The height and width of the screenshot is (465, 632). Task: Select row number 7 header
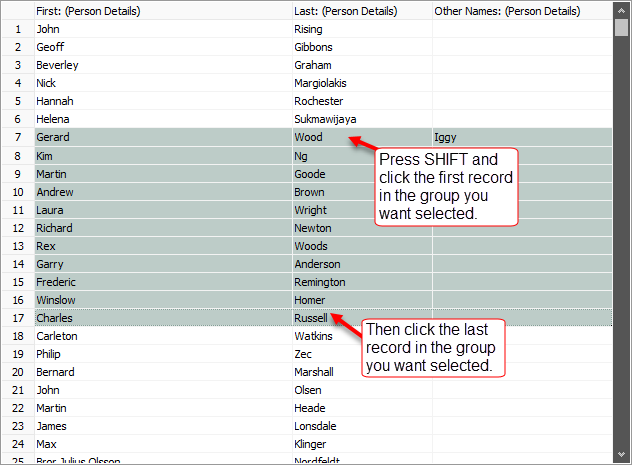pos(17,137)
